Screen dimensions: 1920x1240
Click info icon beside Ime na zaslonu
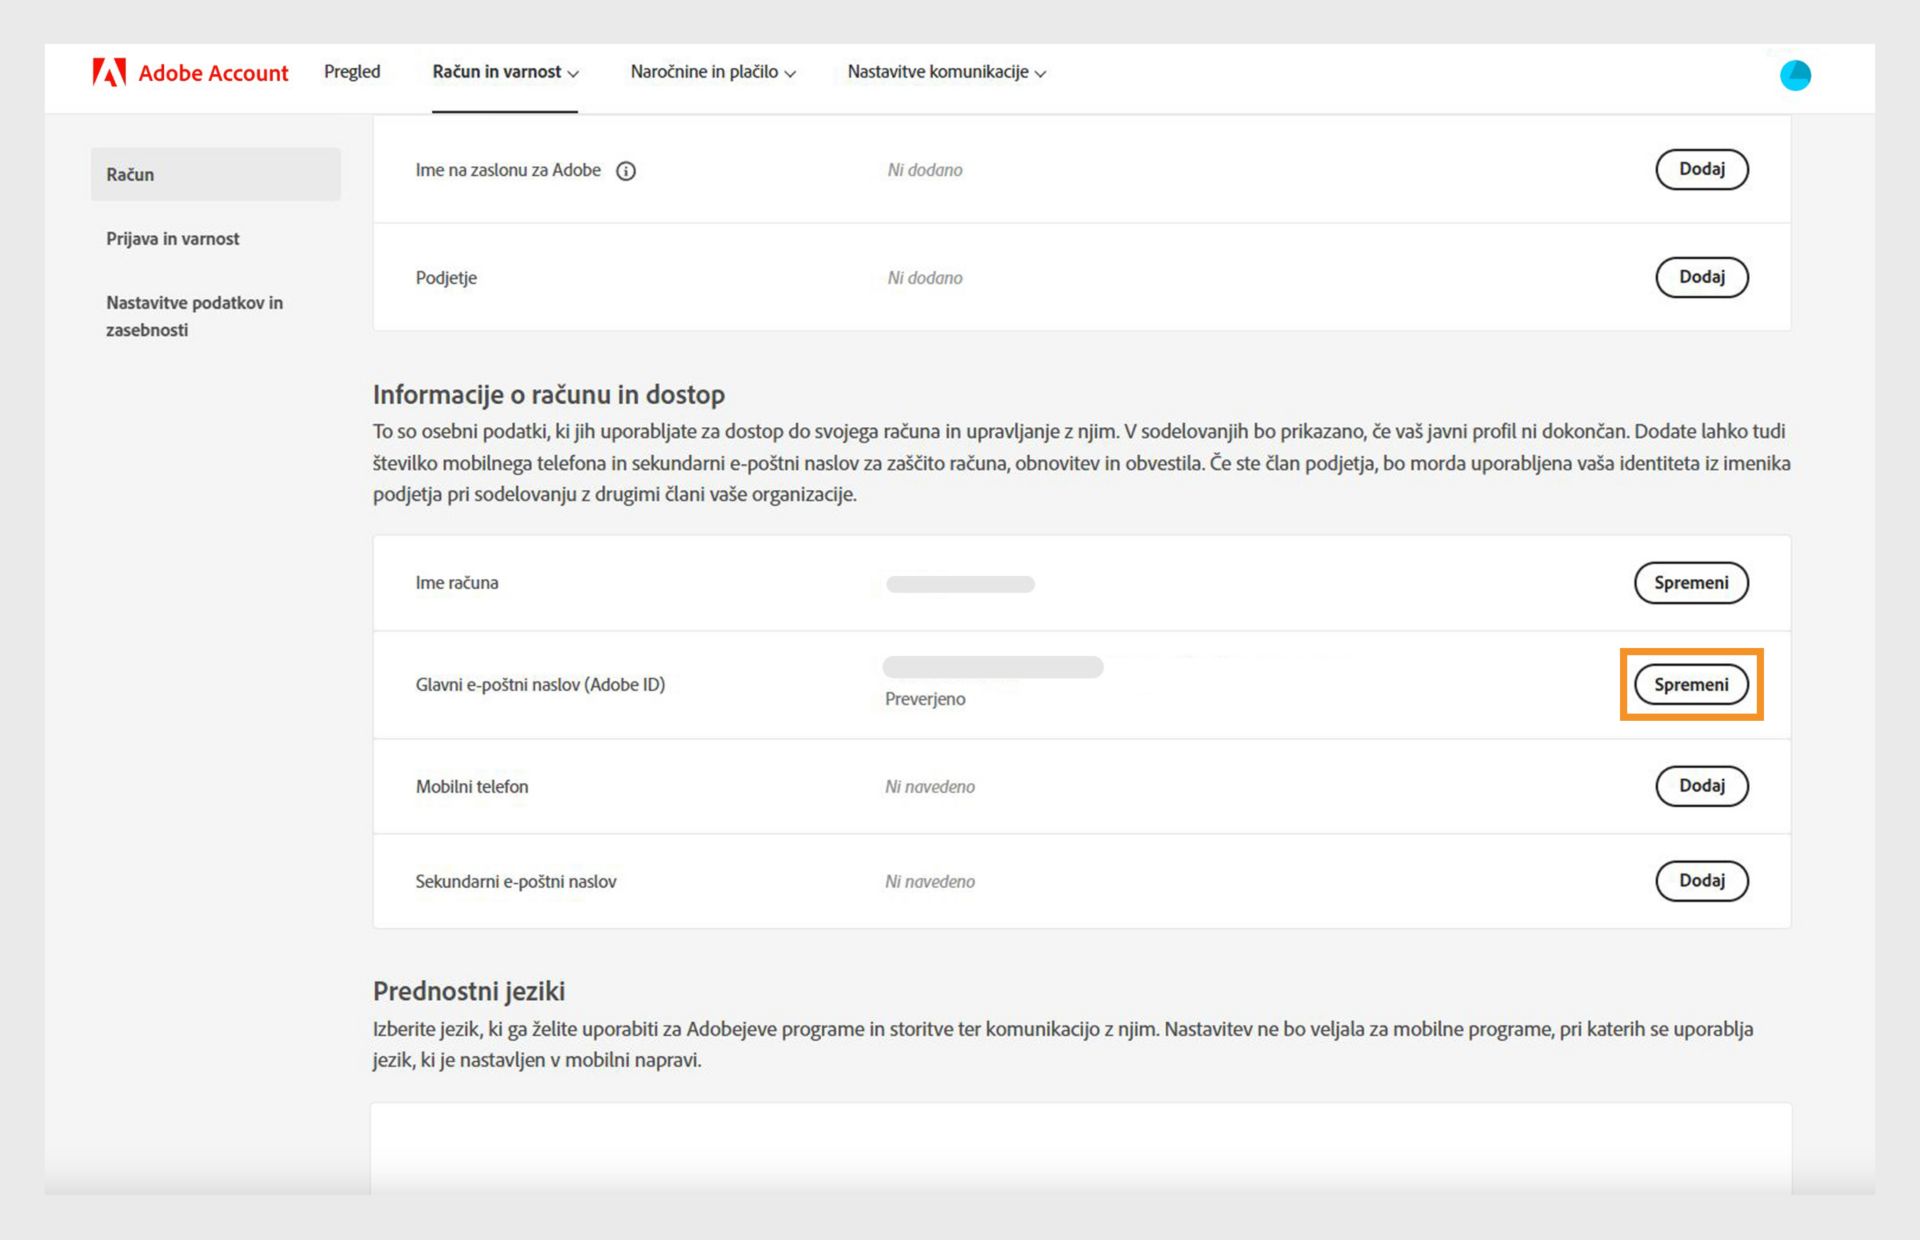pyautogui.click(x=626, y=171)
